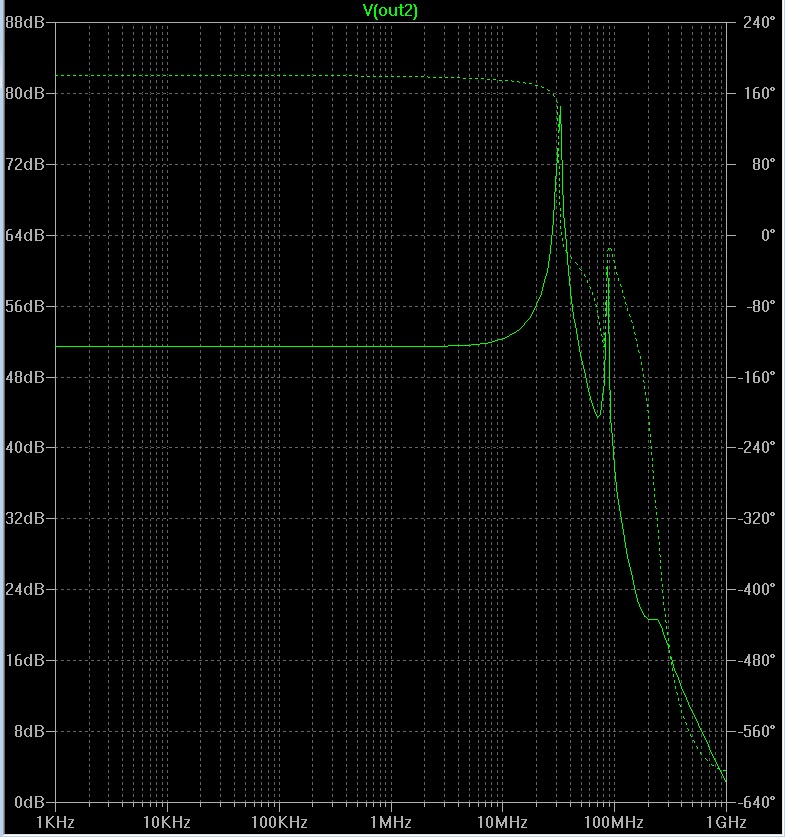Click the 8dB left axis label
The height and width of the screenshot is (837, 785).
click(x=29, y=731)
